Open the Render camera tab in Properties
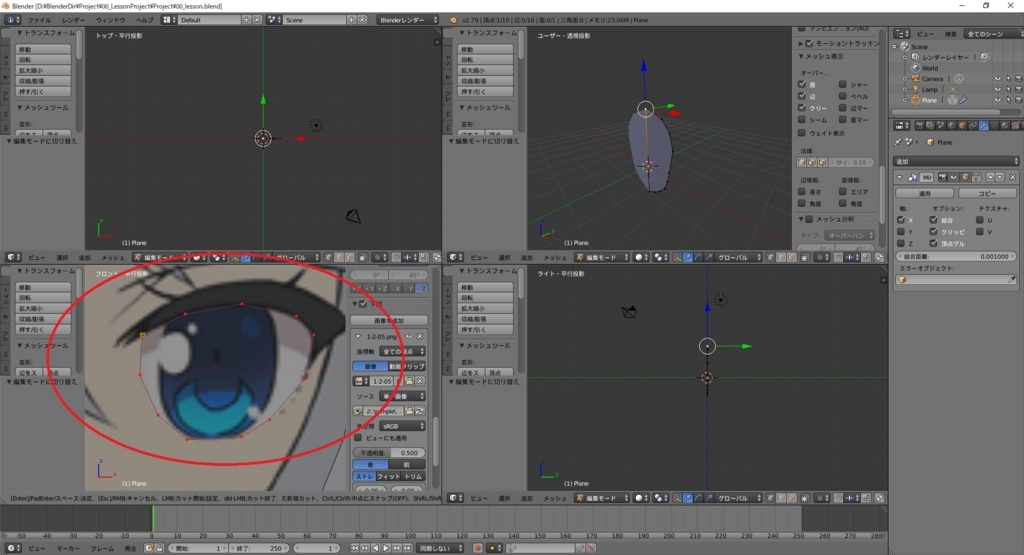 pos(920,125)
